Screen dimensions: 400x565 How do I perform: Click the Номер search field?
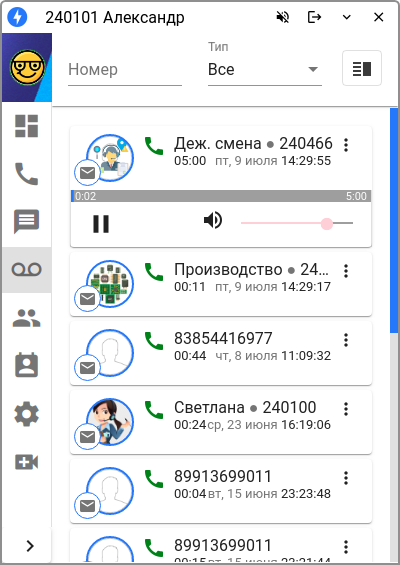(125, 70)
